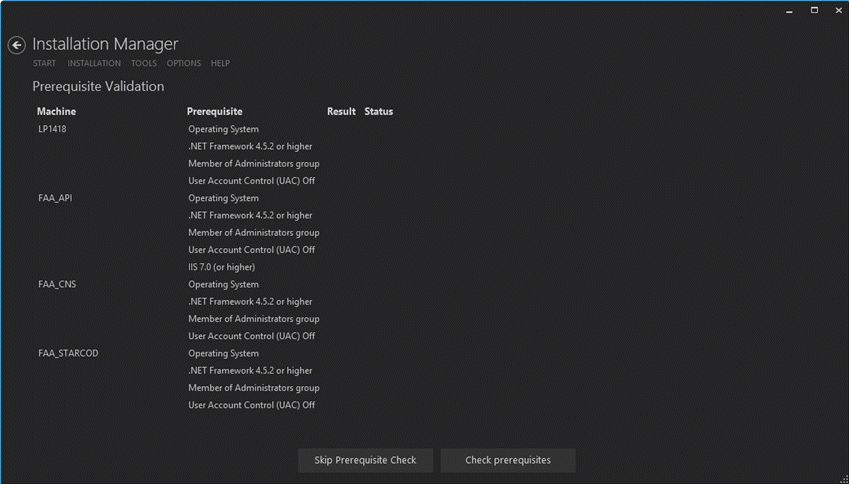Open the START menu
The height and width of the screenshot is (484, 849).
click(x=44, y=63)
